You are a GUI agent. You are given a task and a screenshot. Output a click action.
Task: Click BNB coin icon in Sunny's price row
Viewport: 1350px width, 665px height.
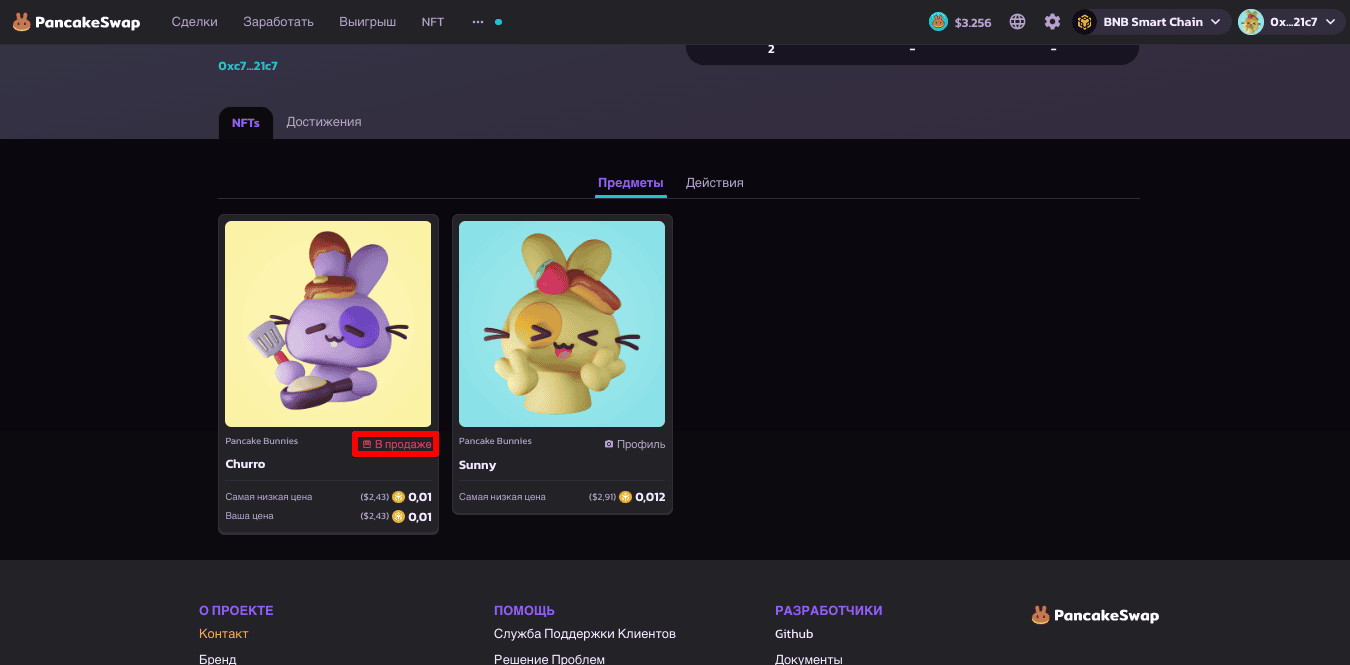pyautogui.click(x=626, y=497)
